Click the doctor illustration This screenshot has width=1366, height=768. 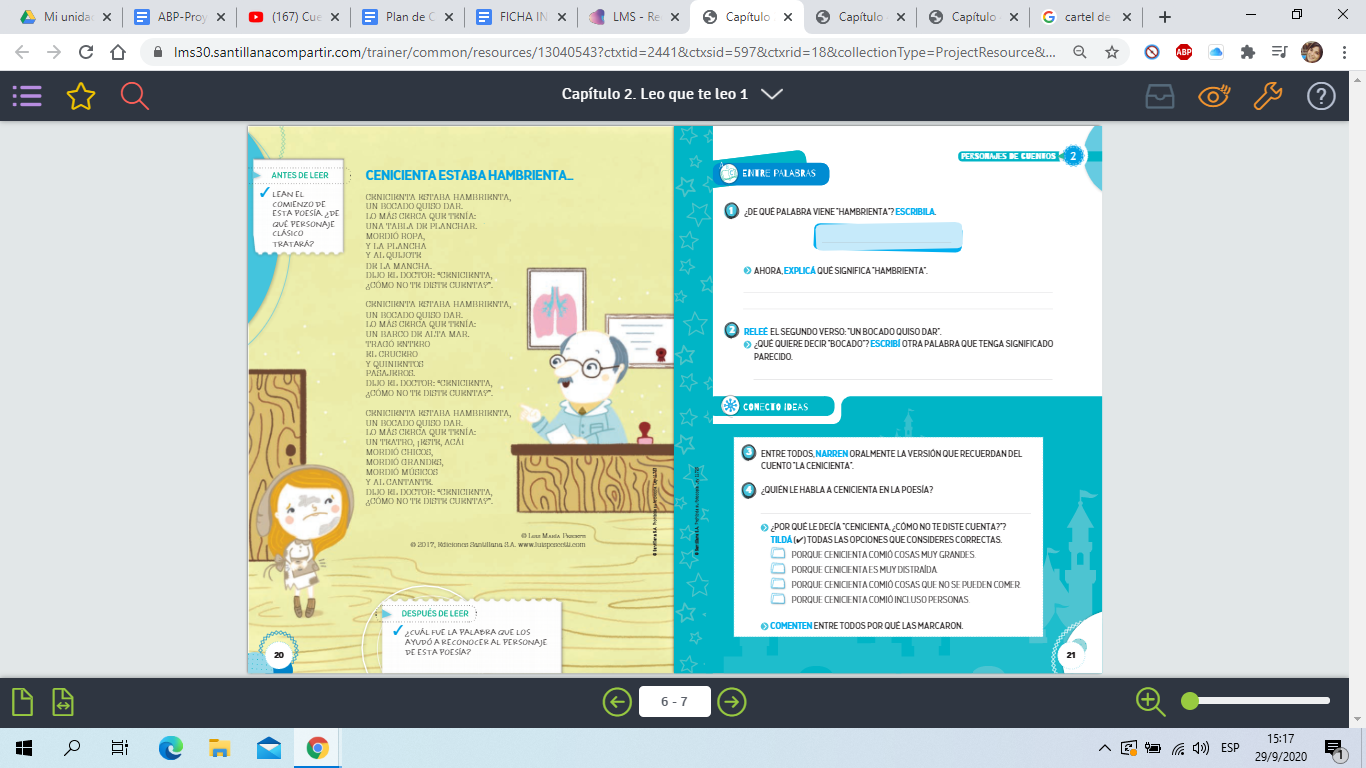pos(582,390)
